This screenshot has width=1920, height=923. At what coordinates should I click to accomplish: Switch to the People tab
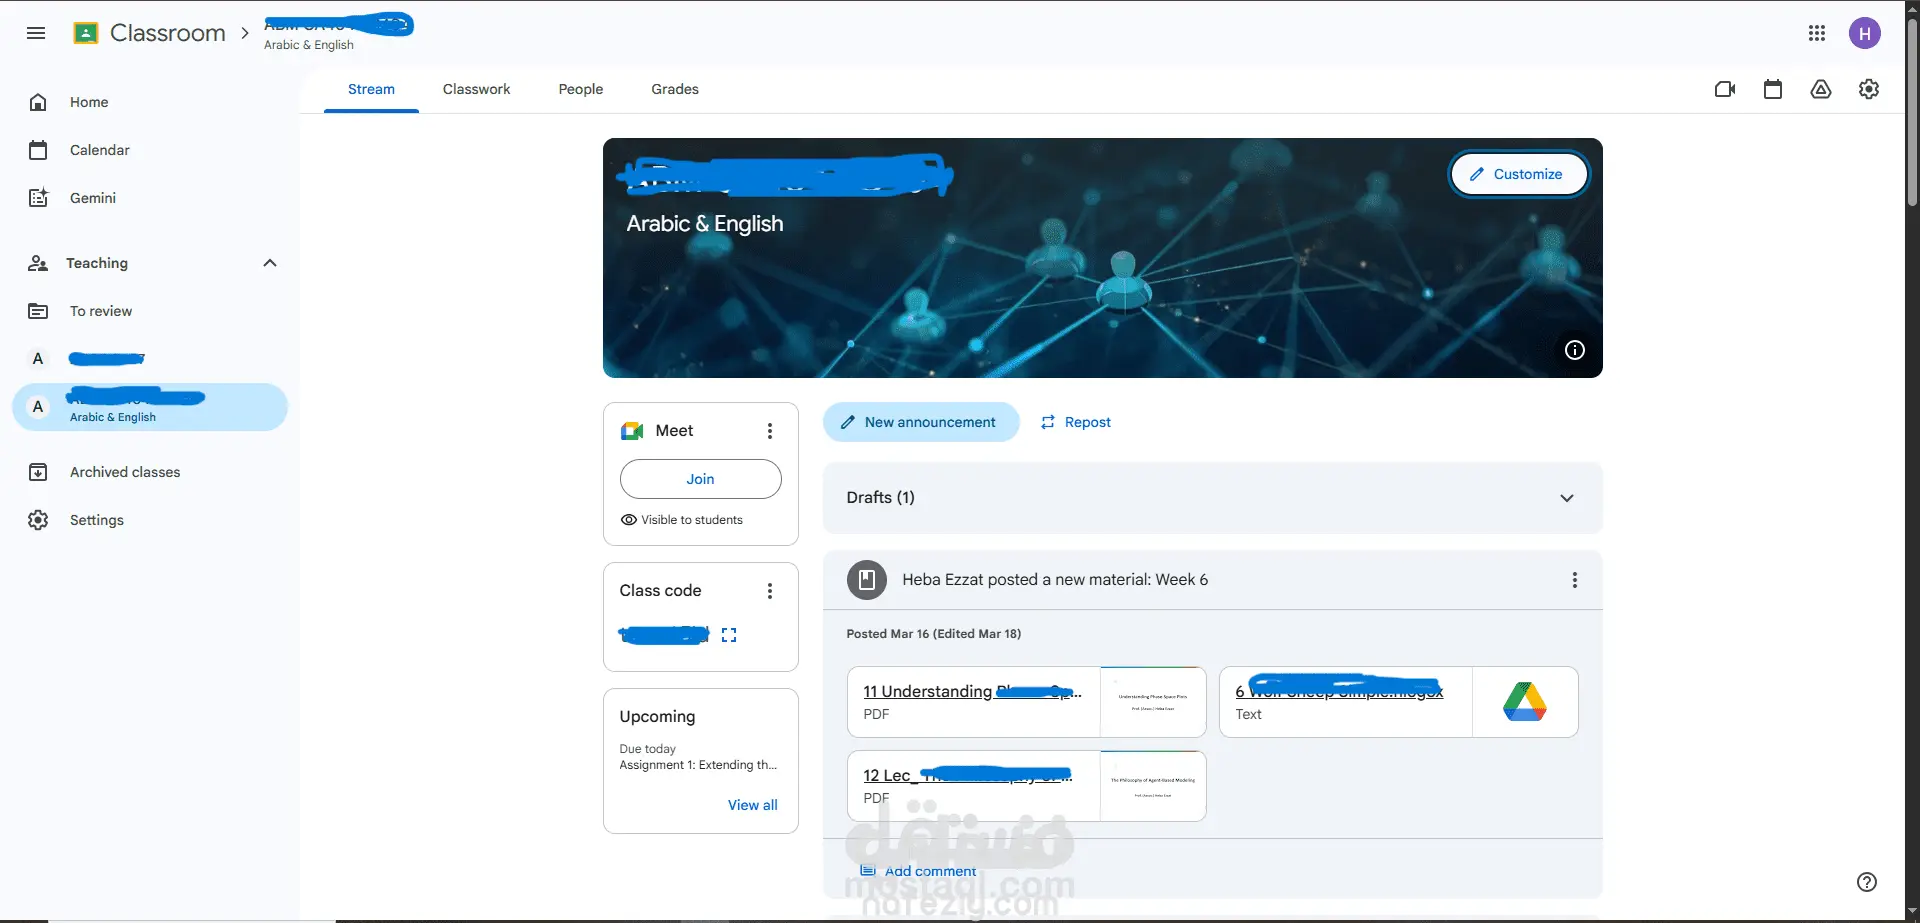click(x=581, y=89)
